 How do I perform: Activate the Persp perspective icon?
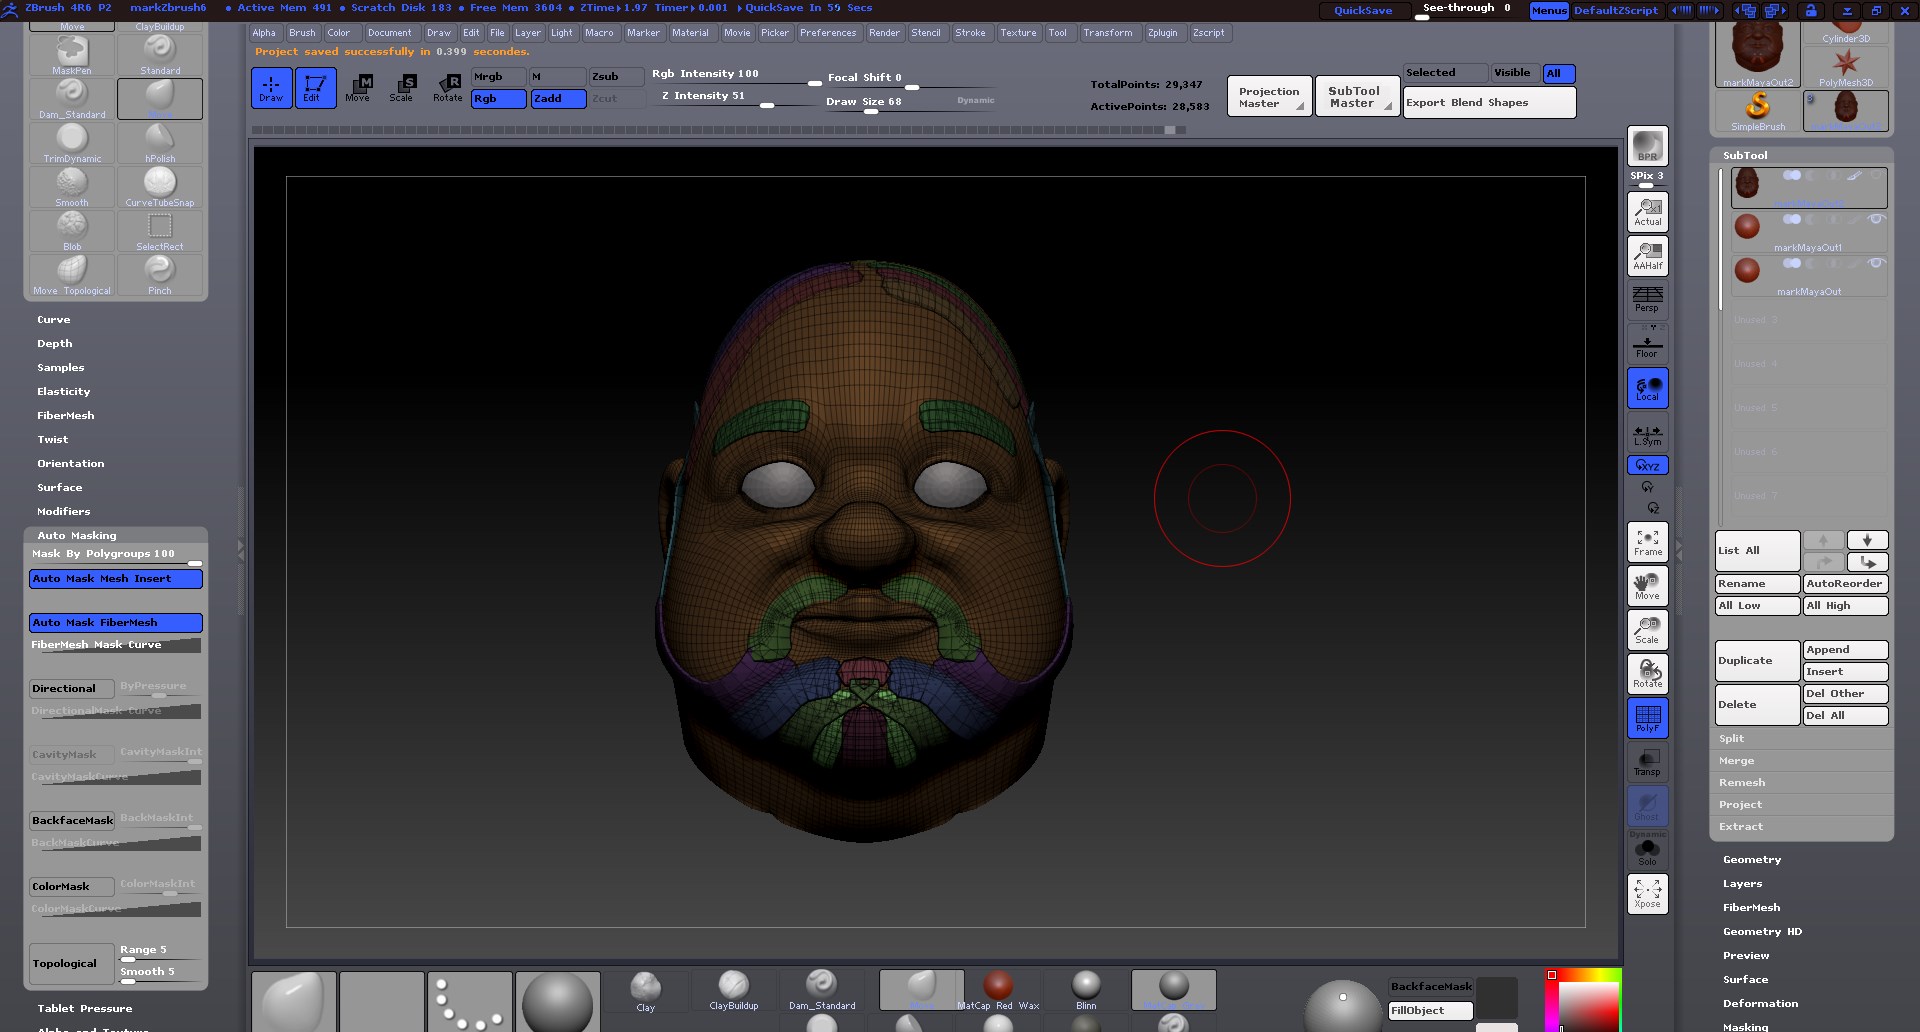[x=1646, y=298]
